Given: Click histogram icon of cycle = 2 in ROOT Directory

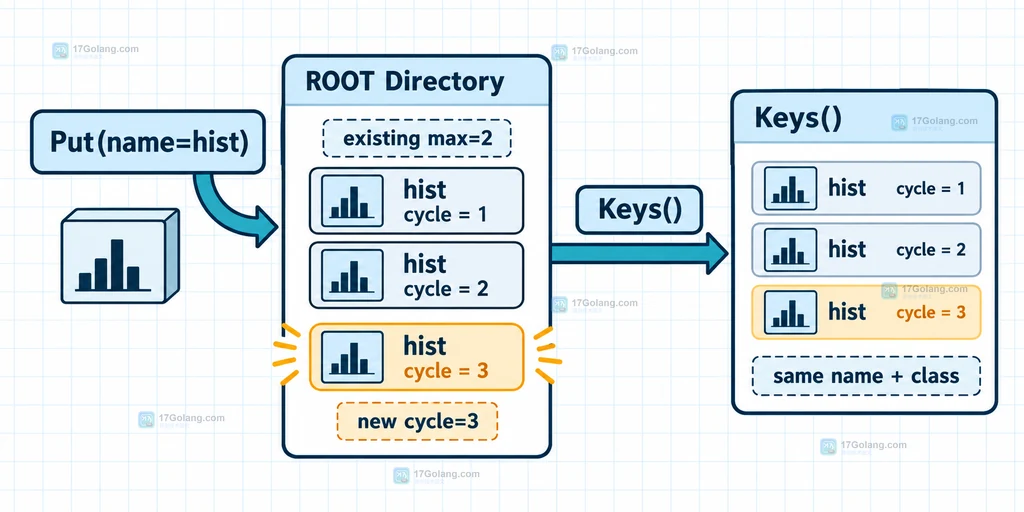Looking at the screenshot, I should point(352,275).
